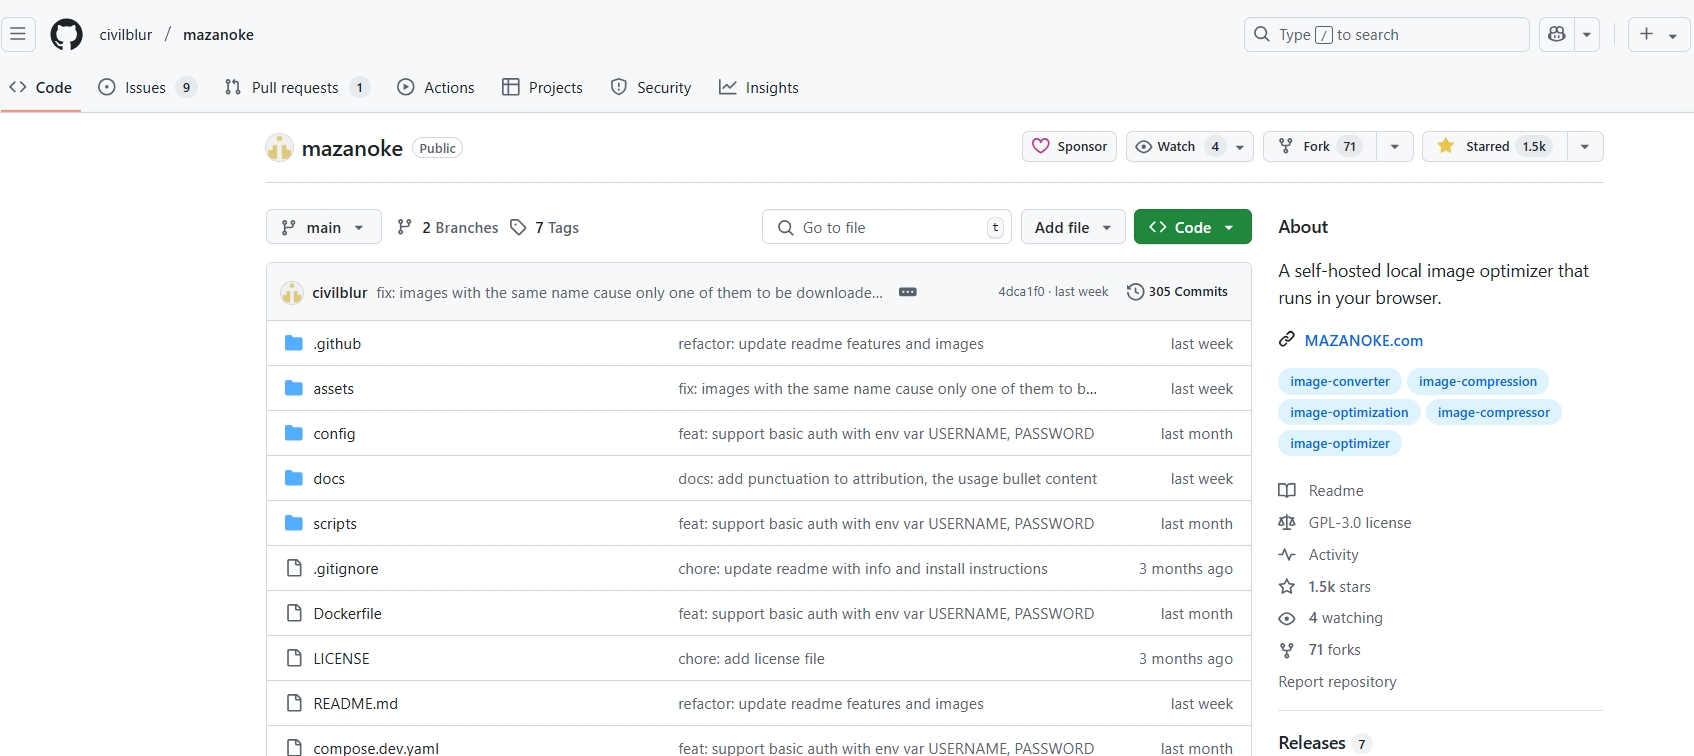Open the Dockerfile file
Image resolution: width=1694 pixels, height=756 pixels.
coord(347,613)
